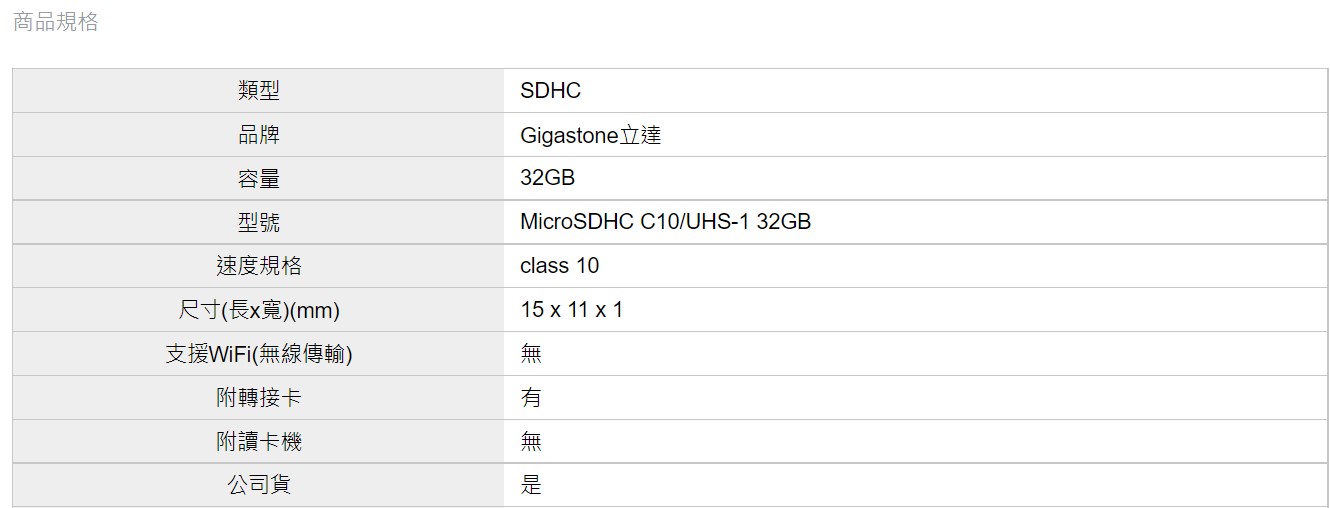The image size is (1330, 508).
Task: Click the MicroSDHC C10/UHS-1 32GB model text
Action: (666, 222)
